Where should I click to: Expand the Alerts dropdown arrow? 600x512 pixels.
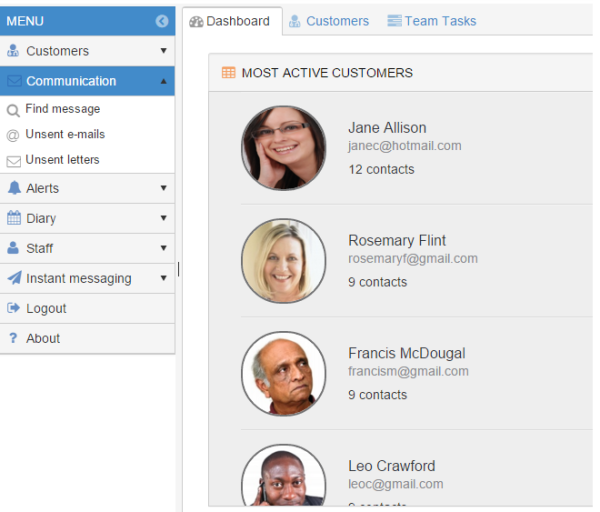(163, 188)
